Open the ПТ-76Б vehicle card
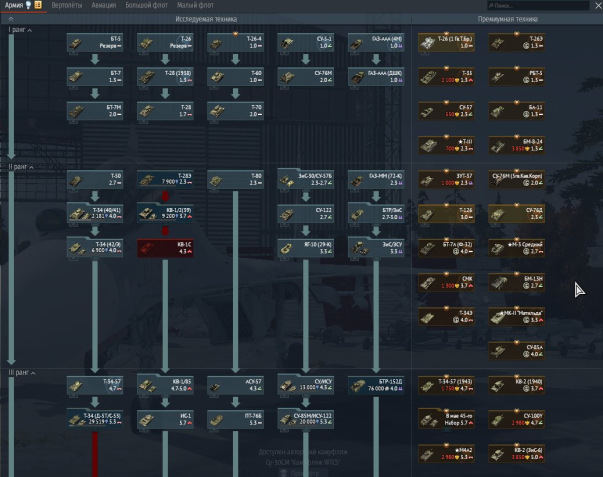The height and width of the screenshot is (477, 603). coord(234,418)
